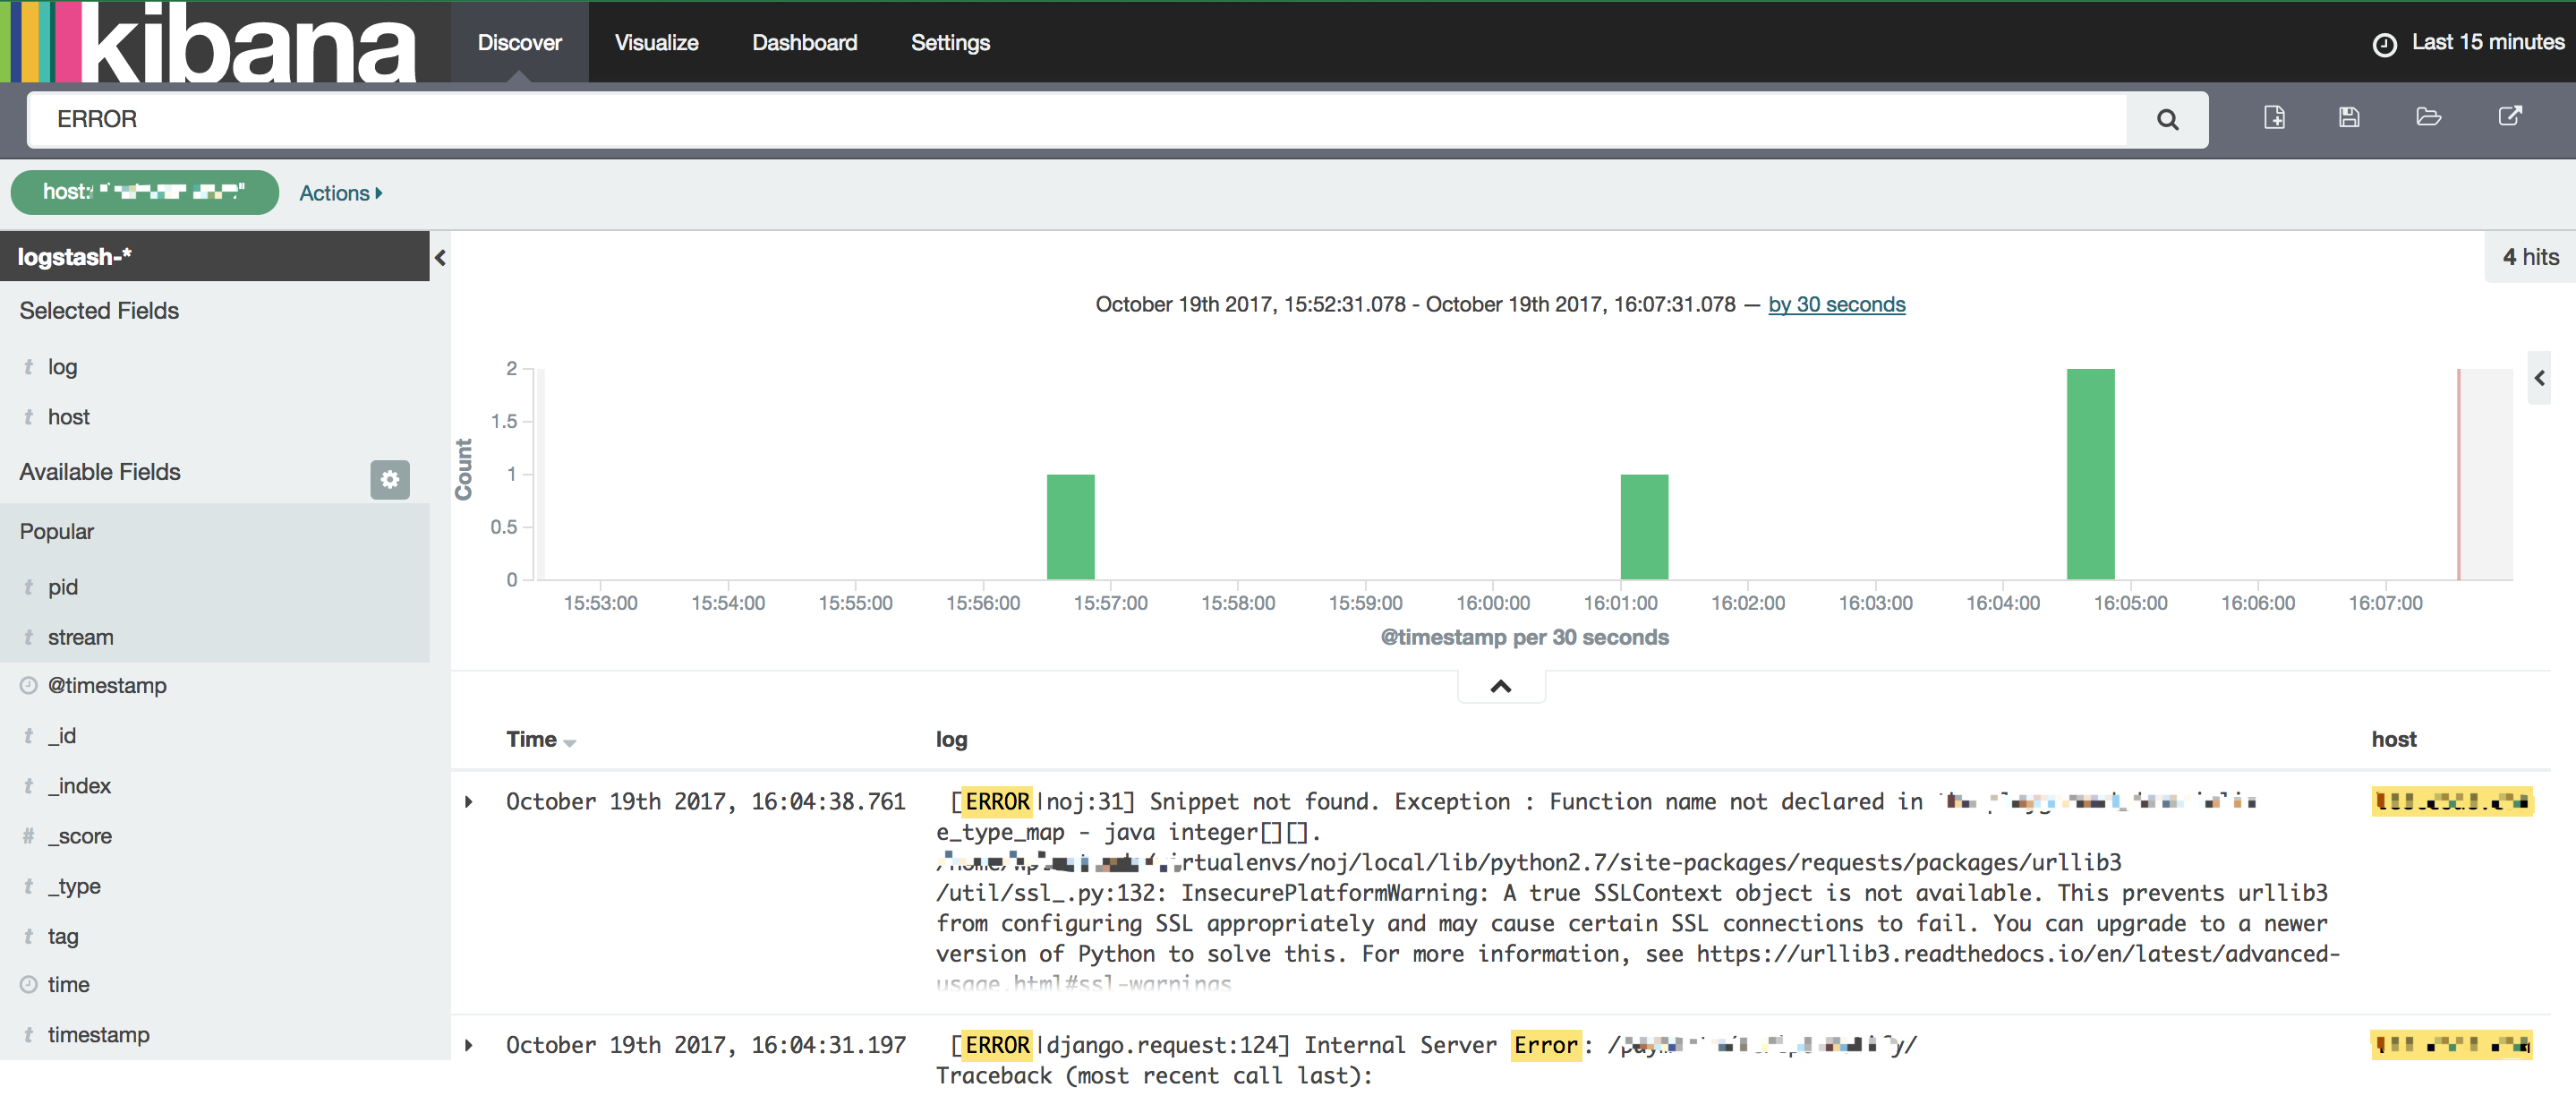
Task: Click the host value in the second row
Action: click(x=2452, y=1046)
